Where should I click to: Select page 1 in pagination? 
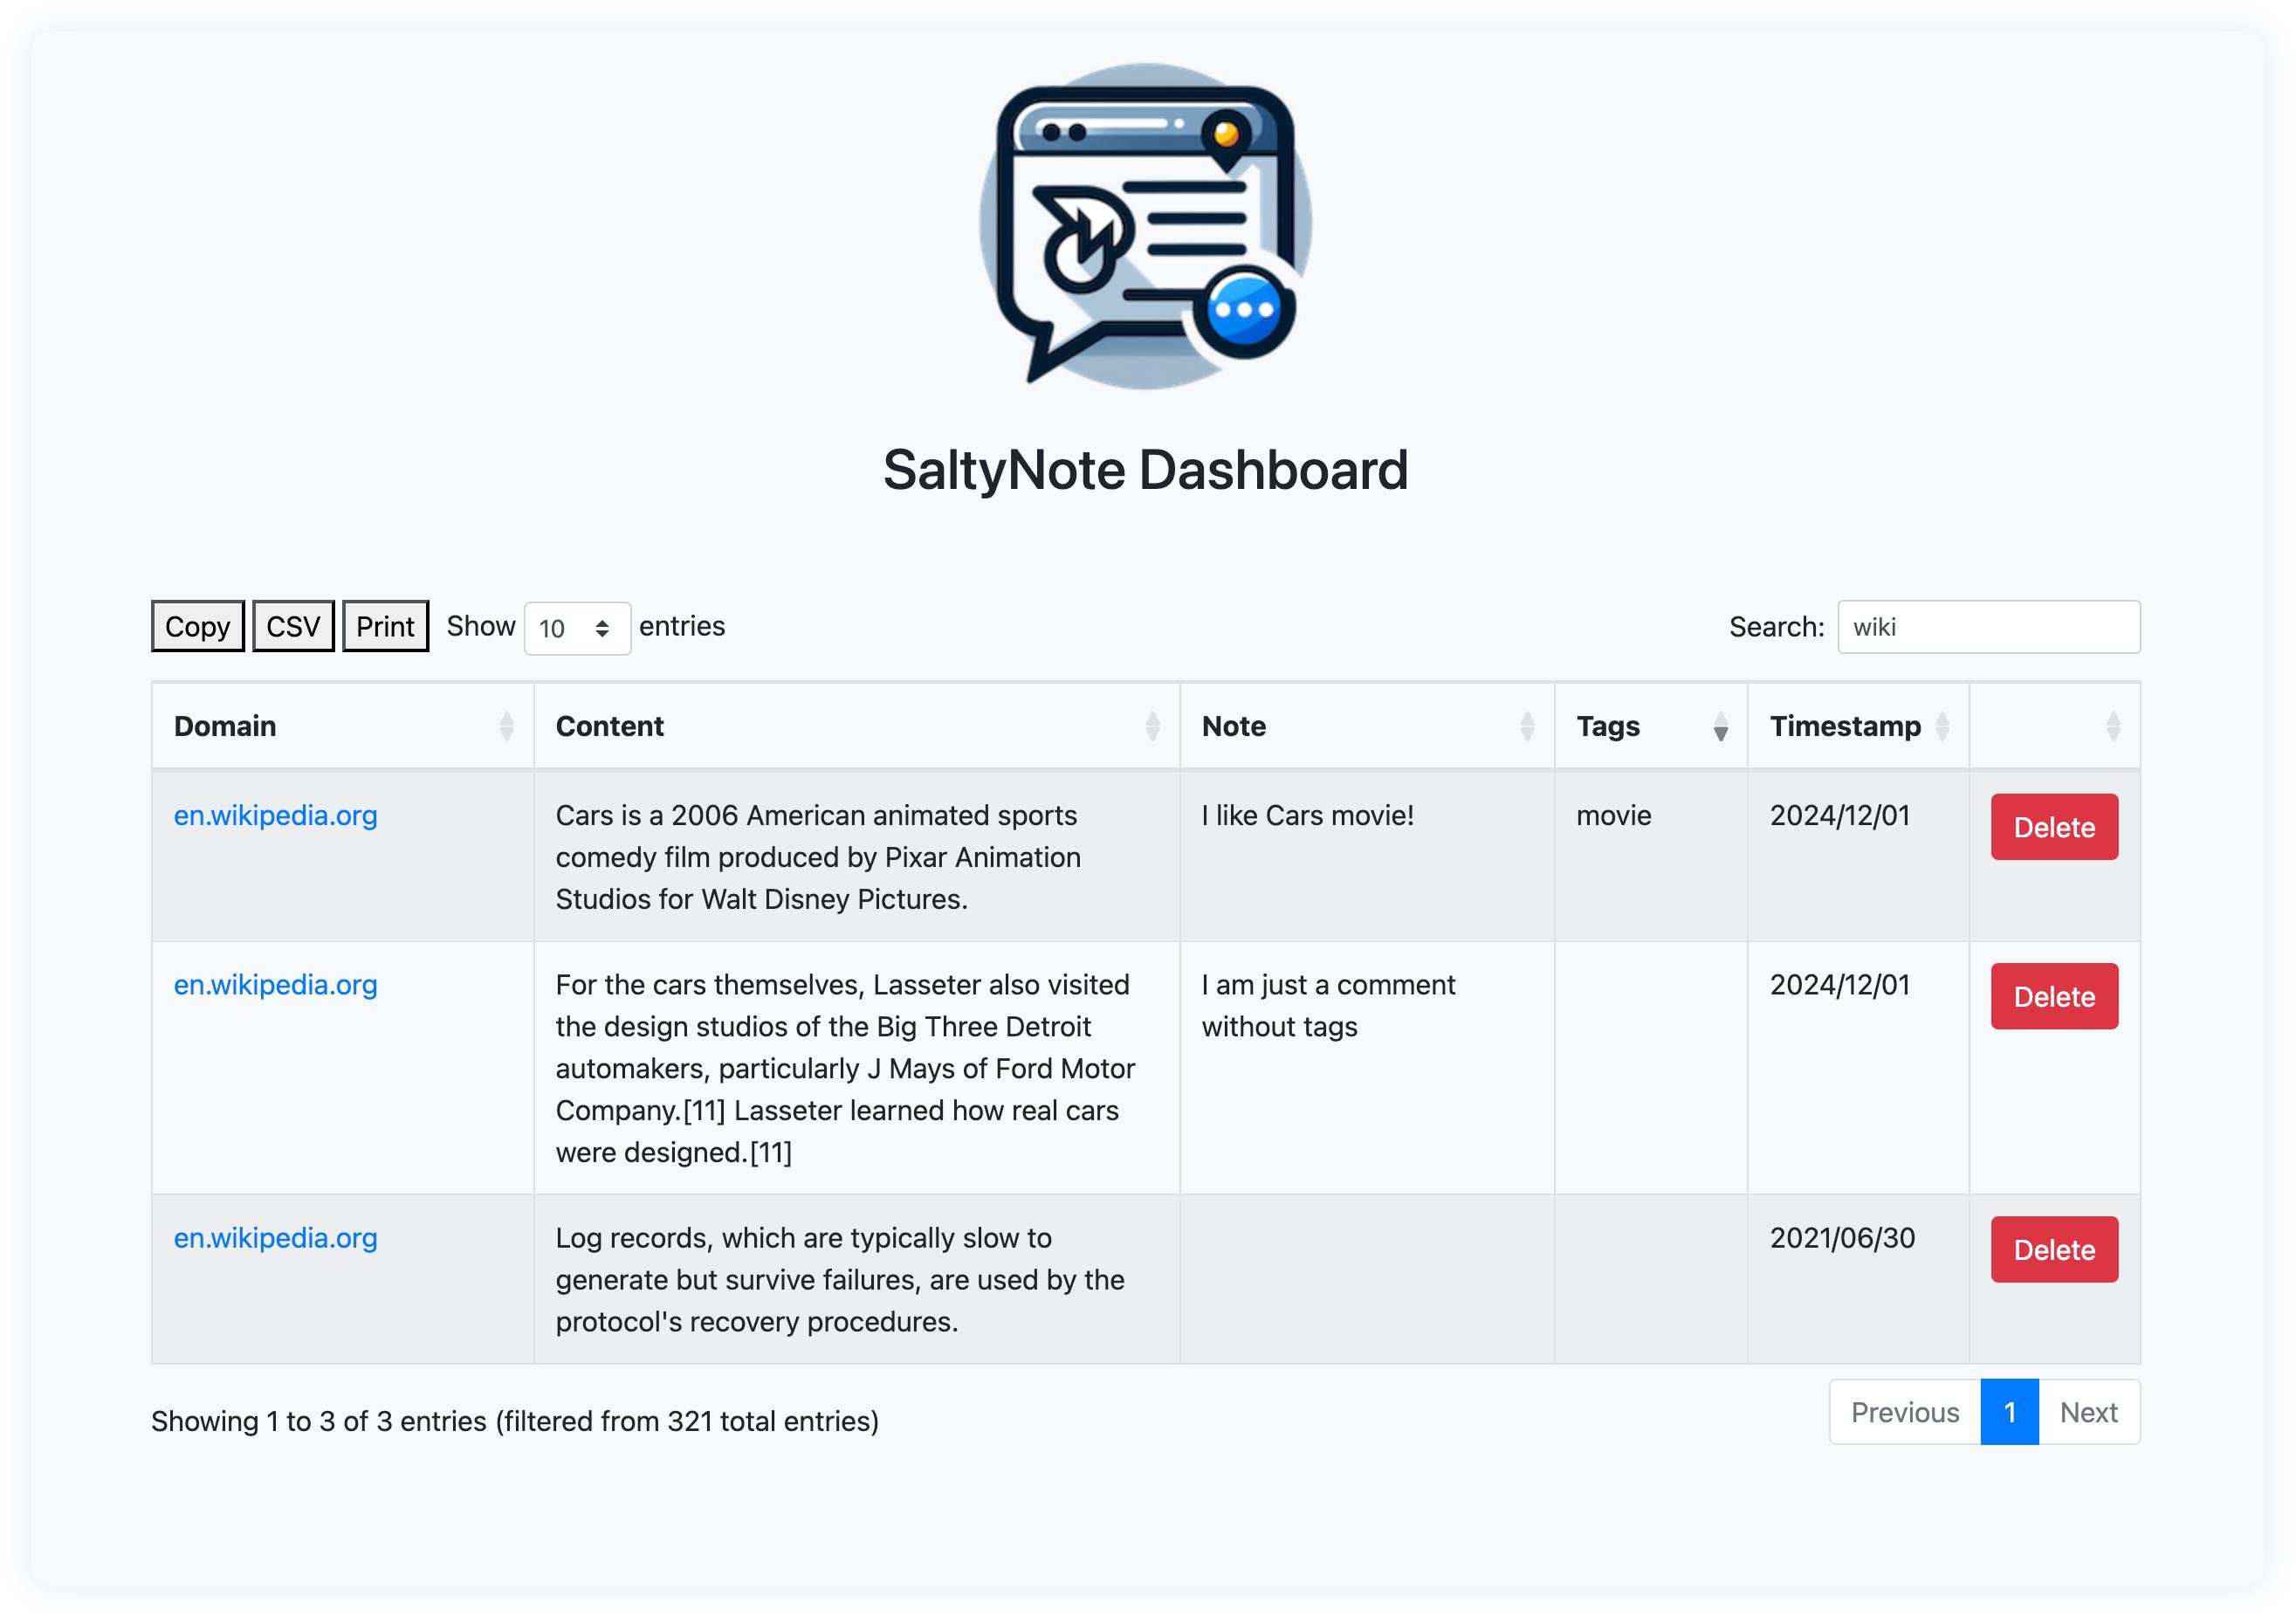pos(2008,1412)
